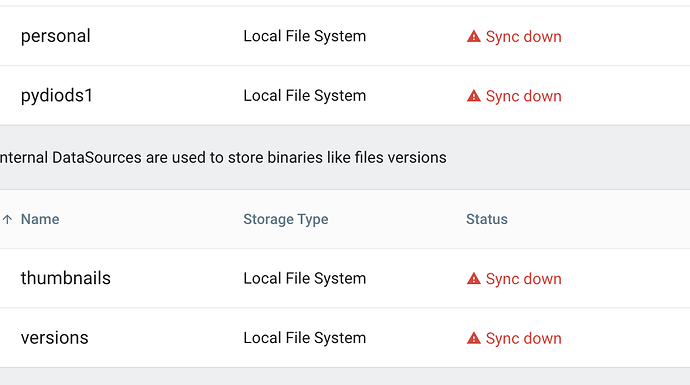The height and width of the screenshot is (385, 690).
Task: Click Local File System in the personal row
Action: 305,36
